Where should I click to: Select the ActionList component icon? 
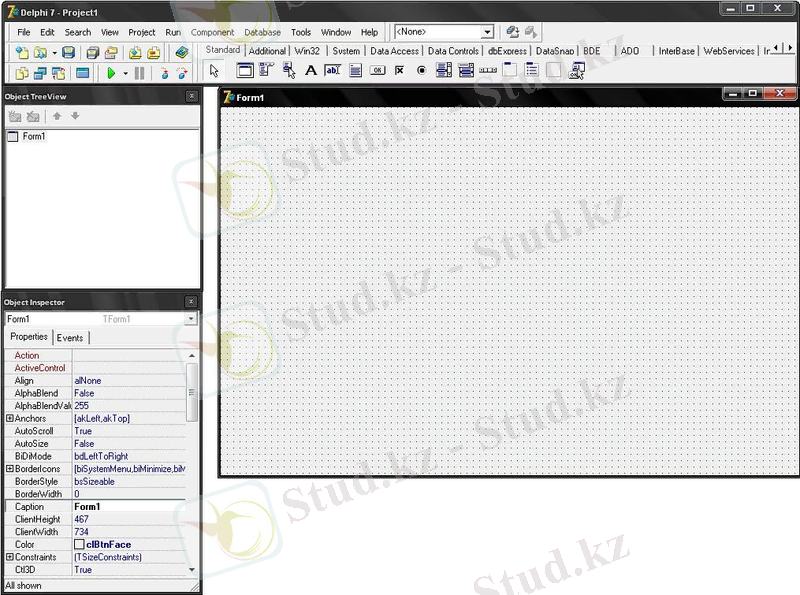coord(577,70)
